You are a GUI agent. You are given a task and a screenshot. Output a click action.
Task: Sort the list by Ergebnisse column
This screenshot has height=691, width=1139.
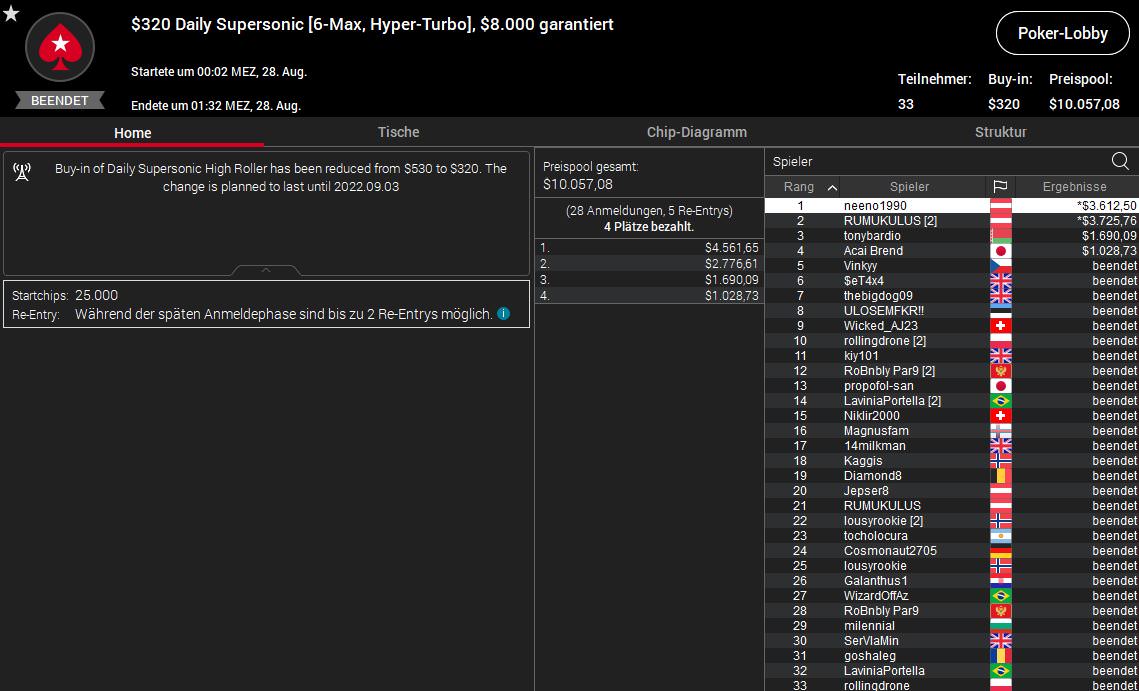1074,187
